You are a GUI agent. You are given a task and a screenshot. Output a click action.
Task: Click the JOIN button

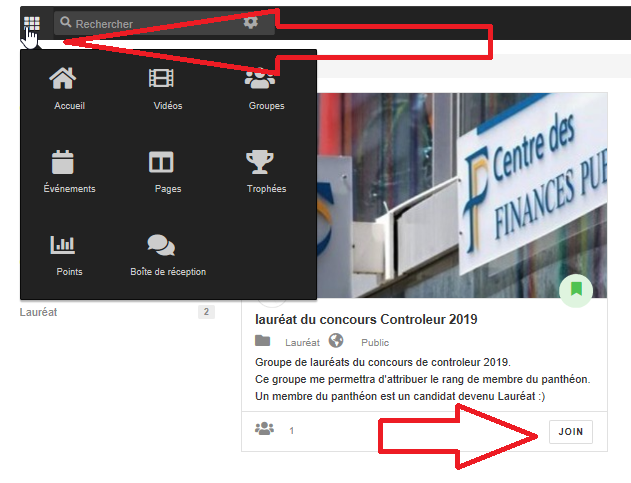571,431
